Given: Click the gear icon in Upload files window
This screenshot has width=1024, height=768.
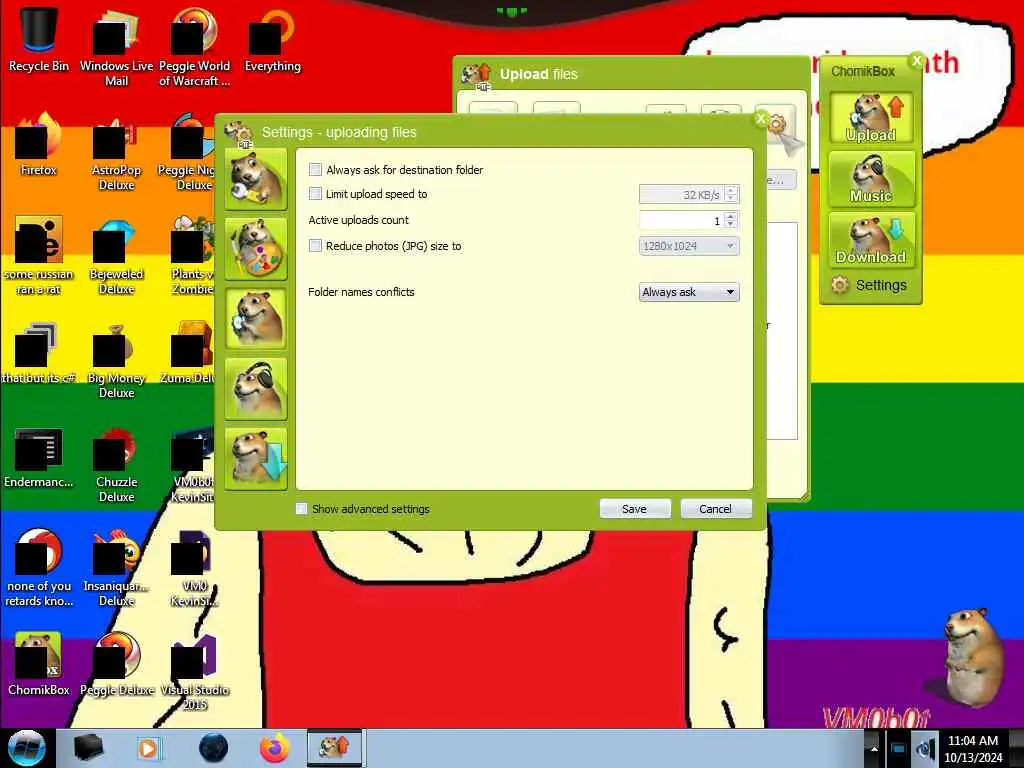Looking at the screenshot, I should click(x=775, y=122).
